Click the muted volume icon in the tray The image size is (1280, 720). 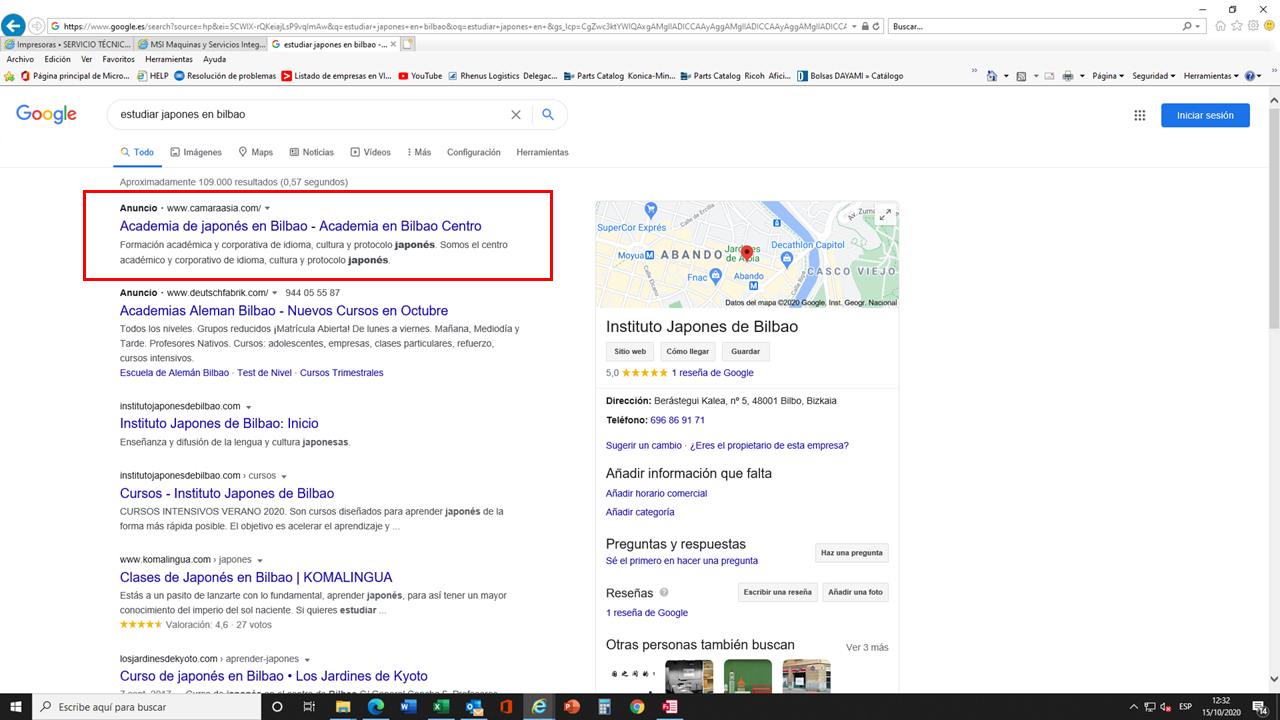click(1166, 707)
